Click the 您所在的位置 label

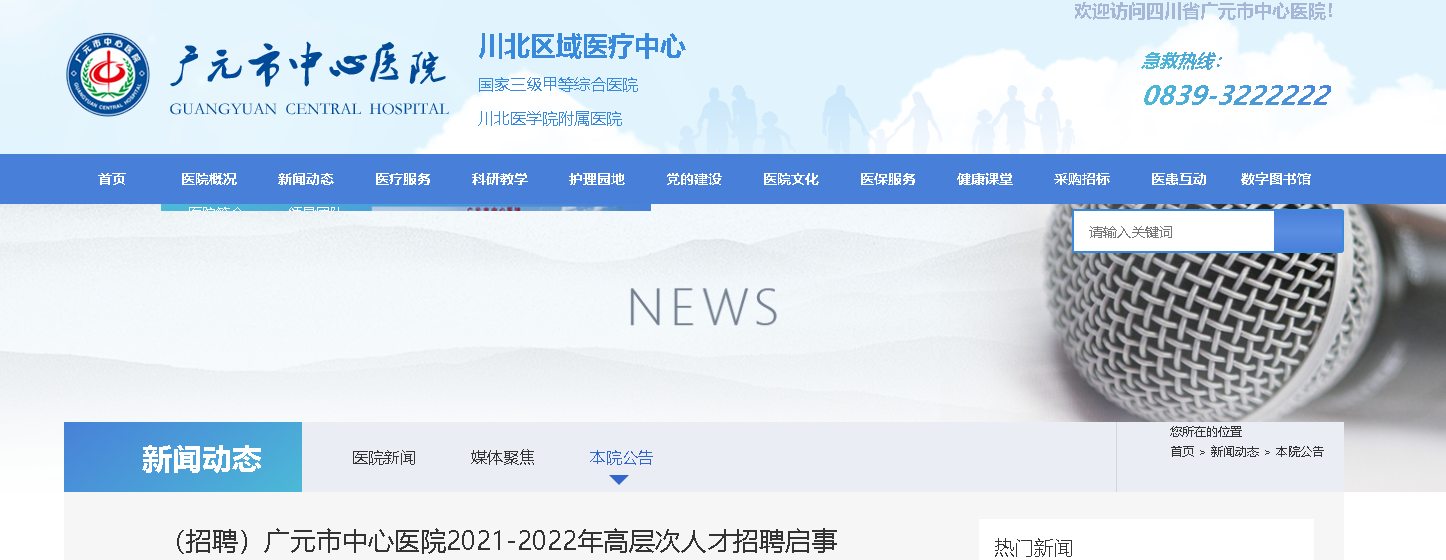[x=1206, y=432]
